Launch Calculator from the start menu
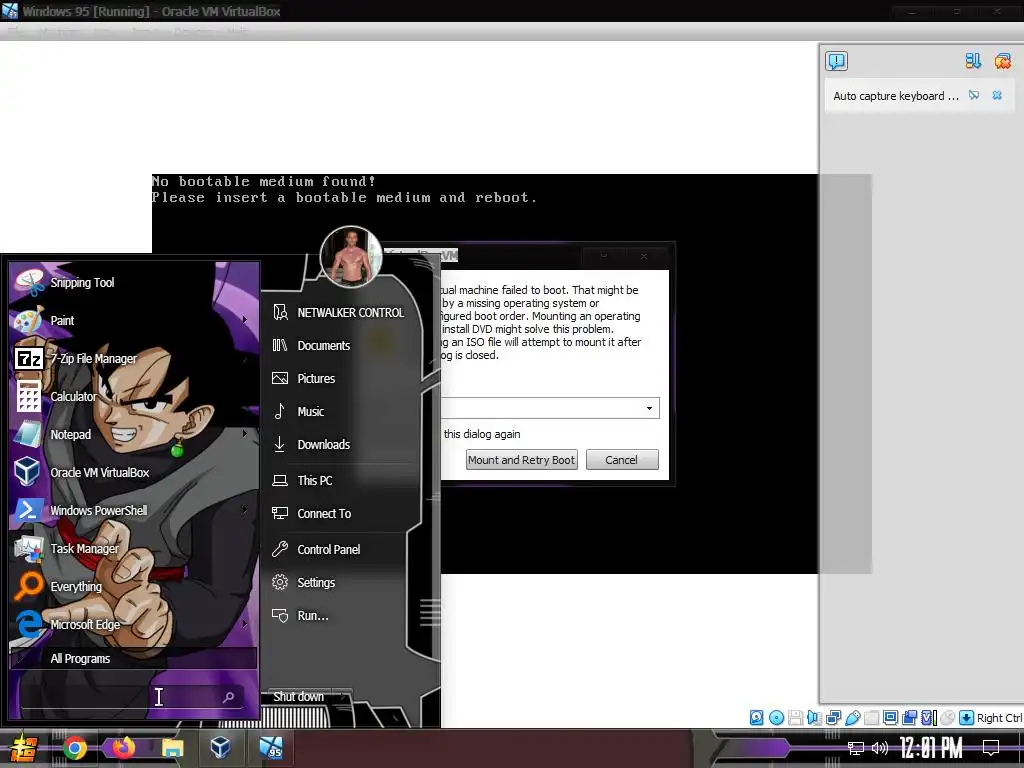Screen dimensions: 1024x768 click(134, 396)
